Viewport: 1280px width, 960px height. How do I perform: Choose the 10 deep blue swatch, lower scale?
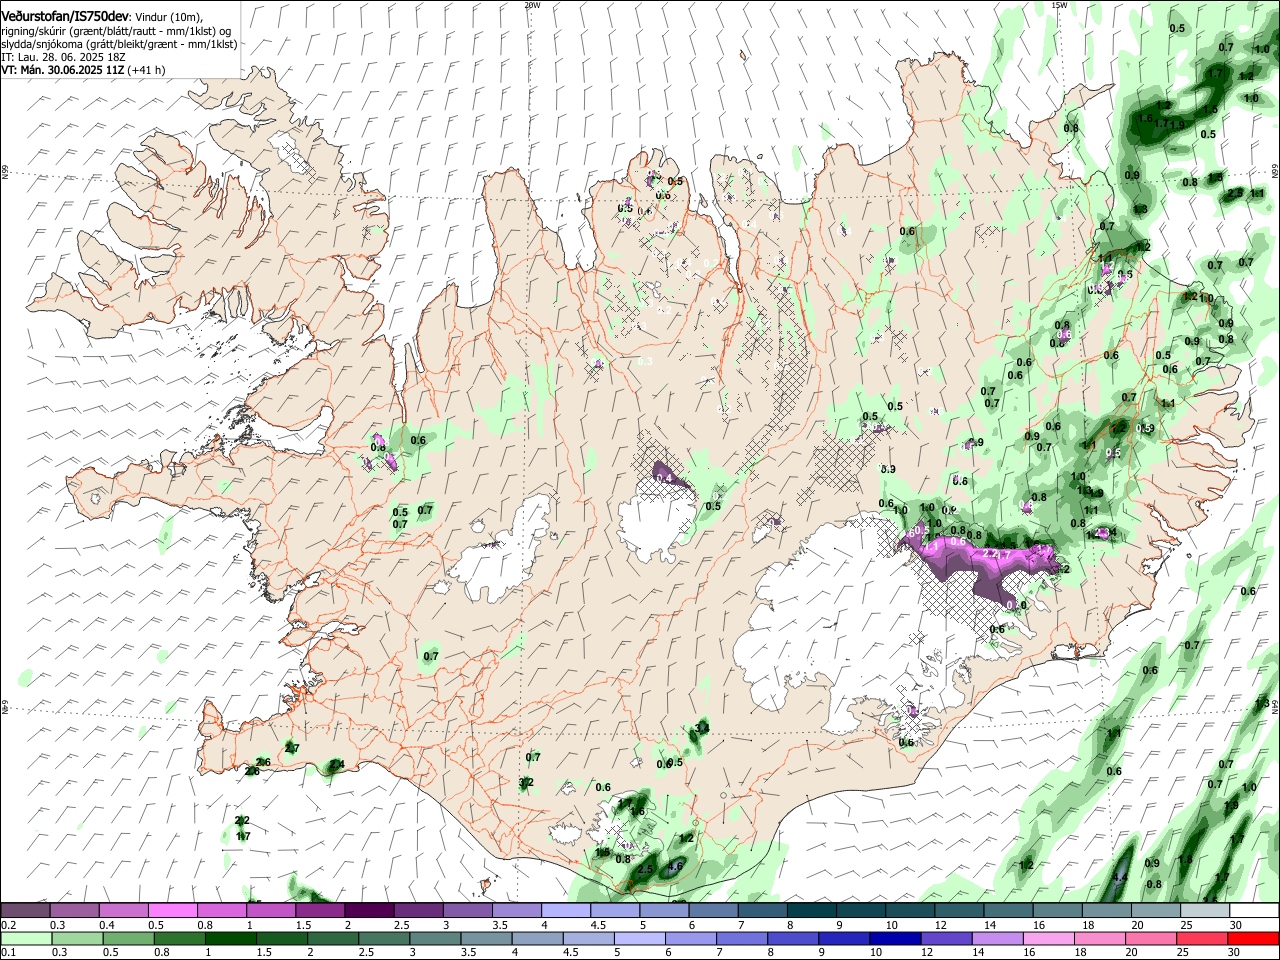893,938
